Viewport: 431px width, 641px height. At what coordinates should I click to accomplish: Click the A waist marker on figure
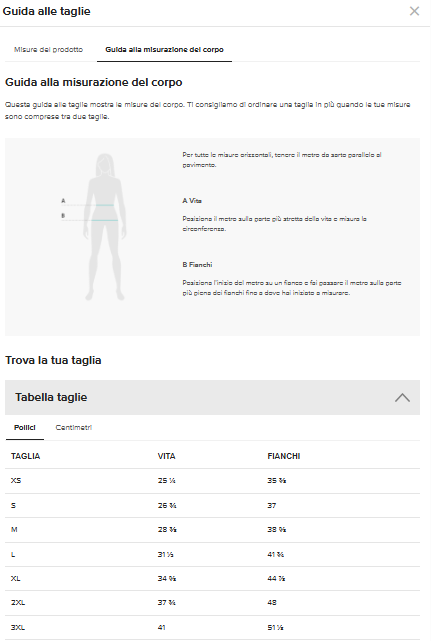(x=63, y=201)
